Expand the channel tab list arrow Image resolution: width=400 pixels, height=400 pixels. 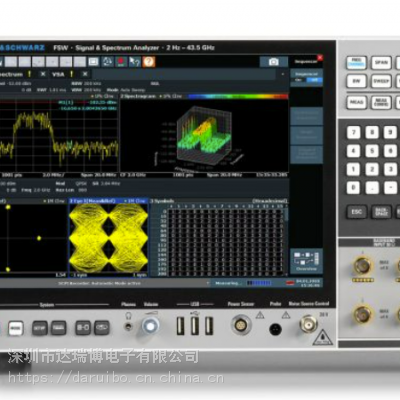[283, 74]
